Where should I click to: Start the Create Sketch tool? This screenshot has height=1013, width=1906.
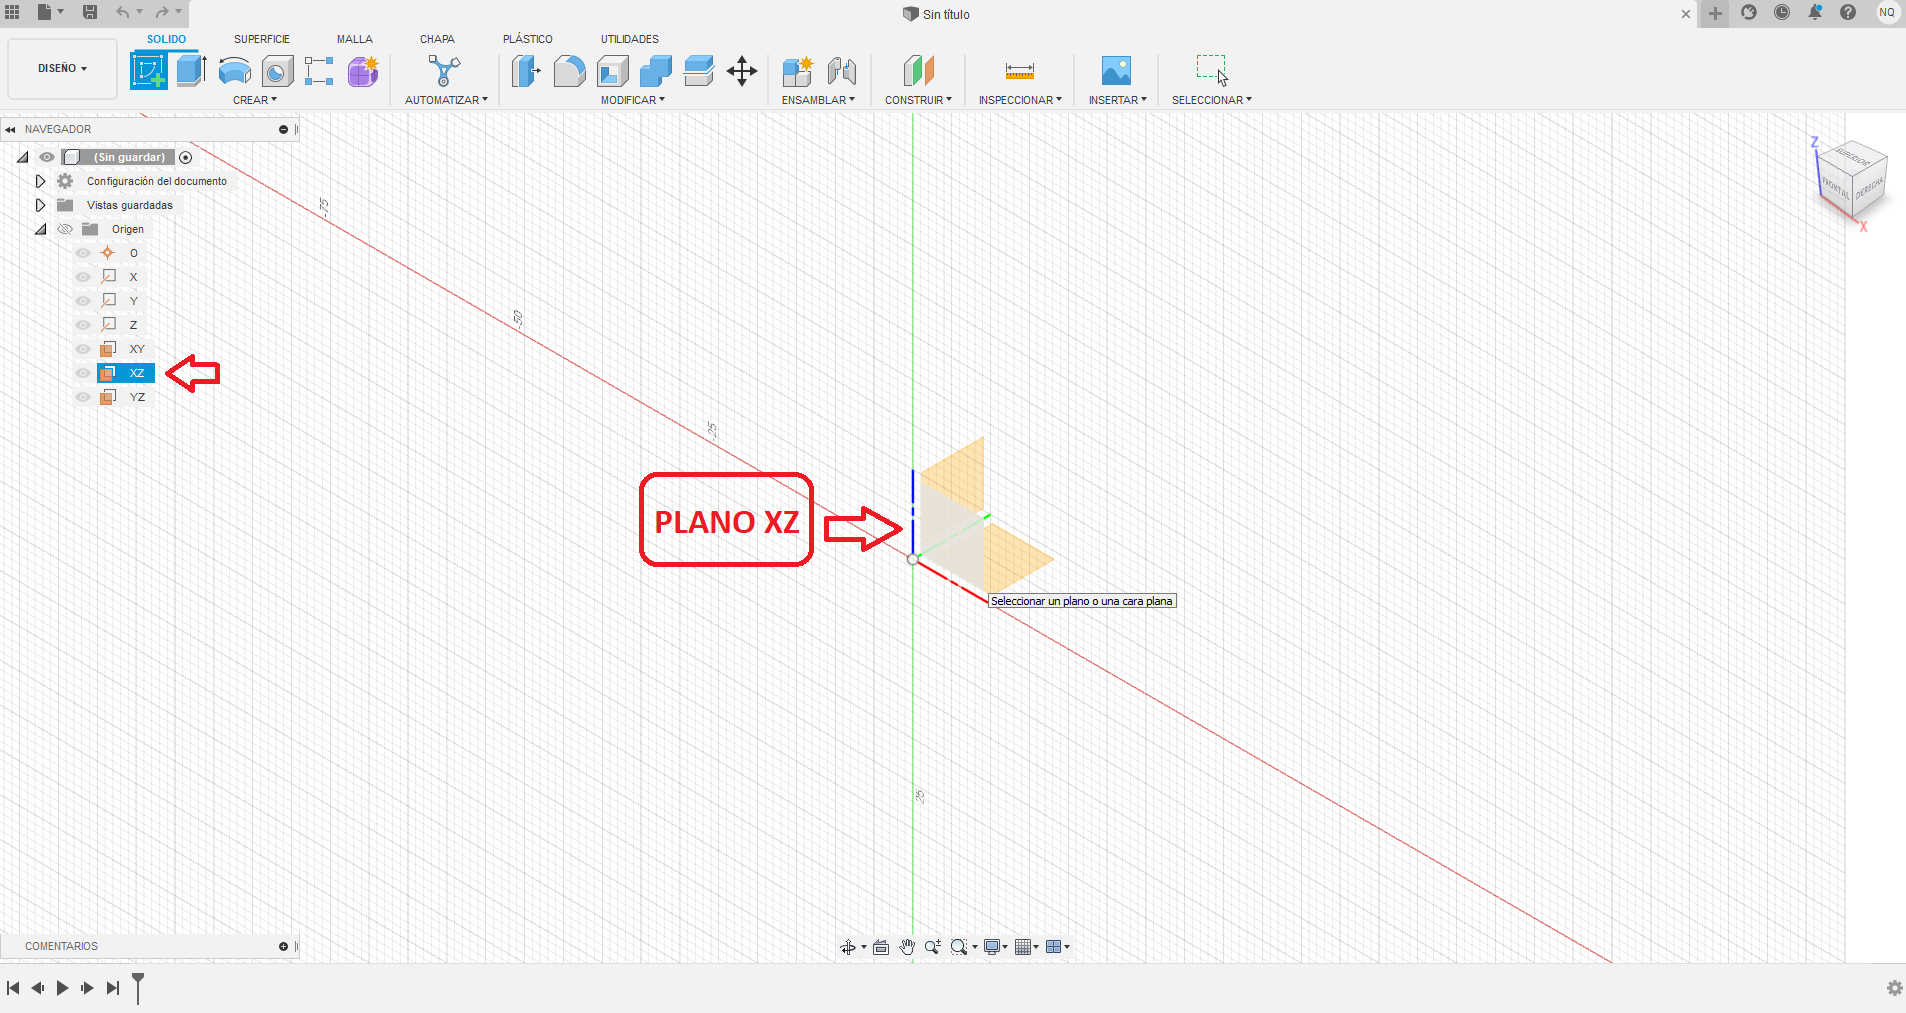[x=149, y=71]
